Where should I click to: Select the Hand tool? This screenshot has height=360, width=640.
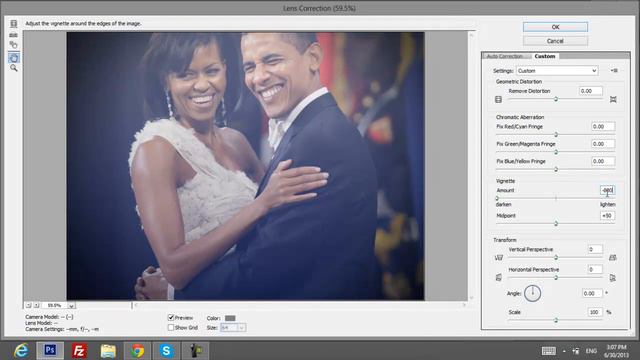click(13, 58)
